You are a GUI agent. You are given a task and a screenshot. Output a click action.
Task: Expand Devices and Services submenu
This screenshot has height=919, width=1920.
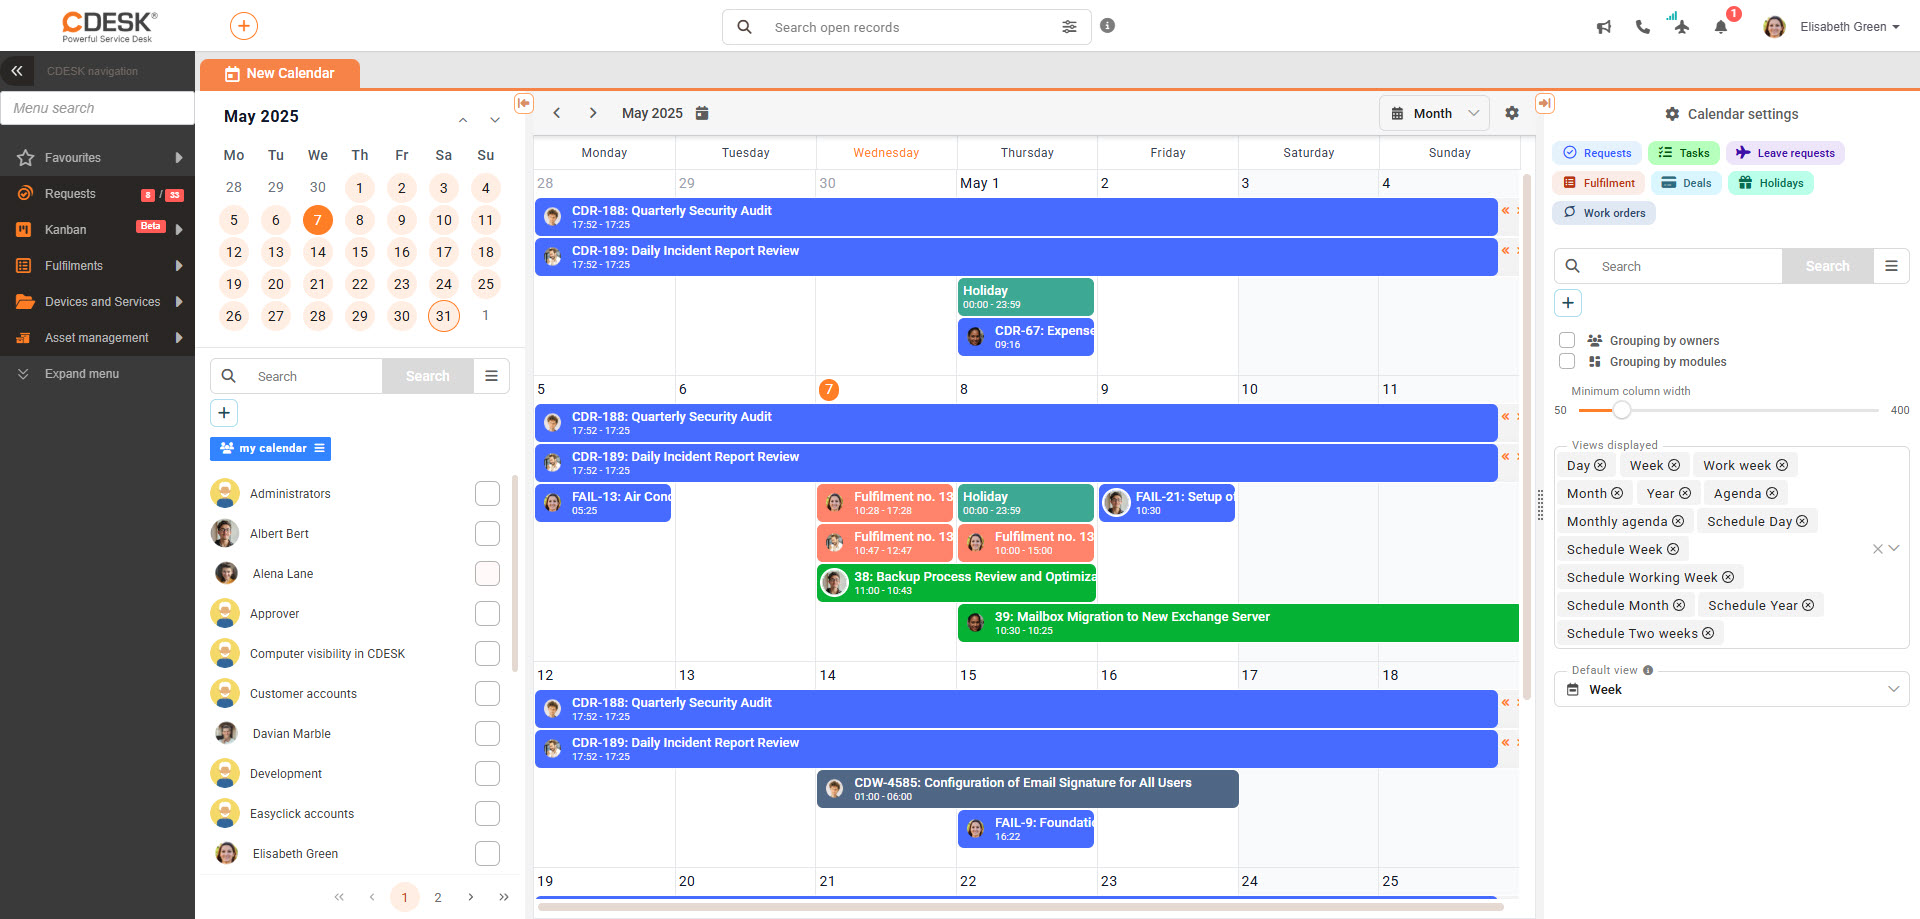point(179,302)
